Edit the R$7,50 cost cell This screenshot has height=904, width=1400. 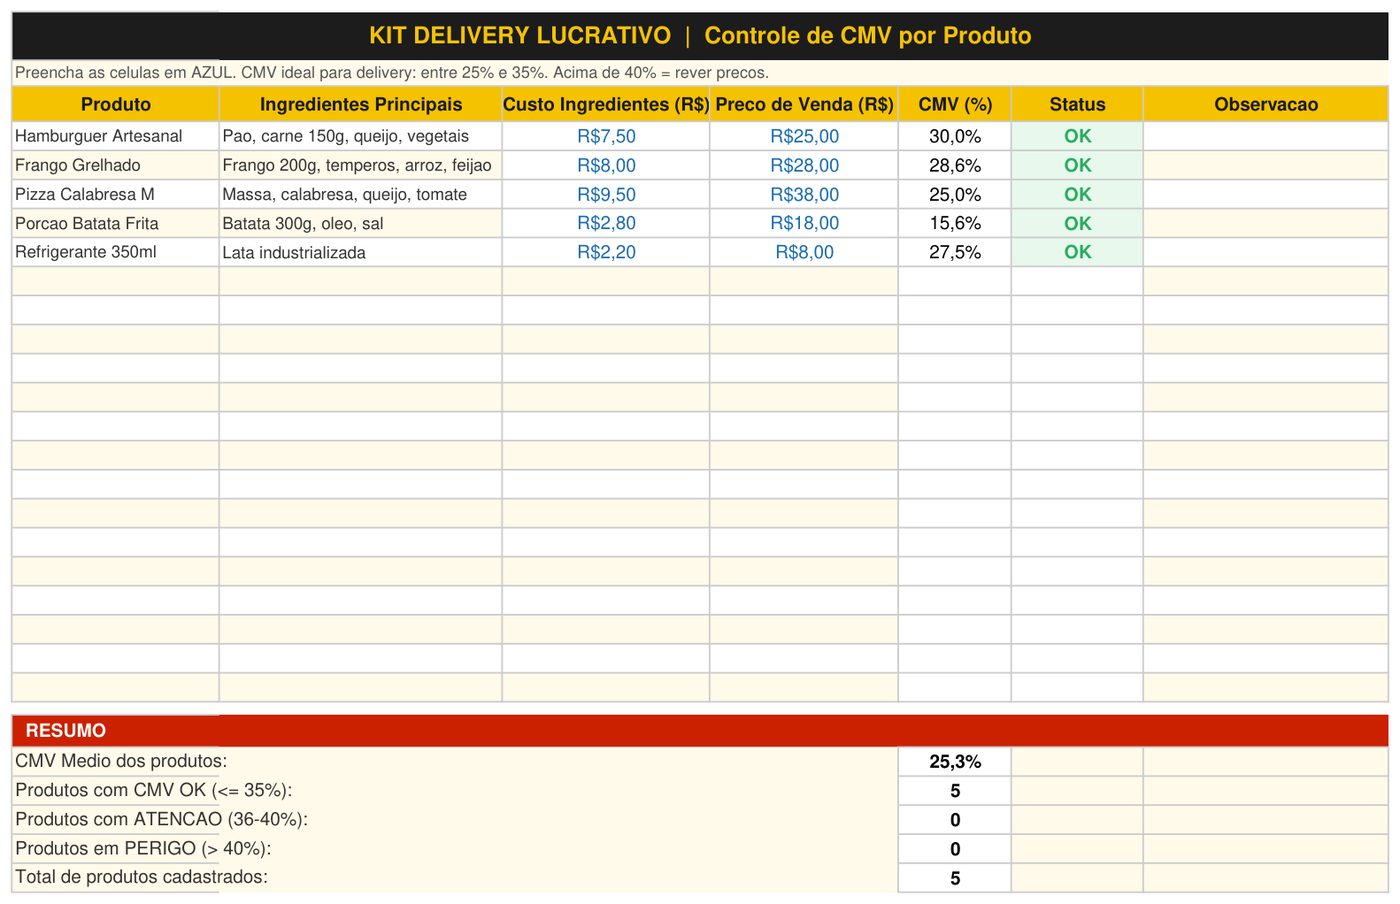coord(606,136)
